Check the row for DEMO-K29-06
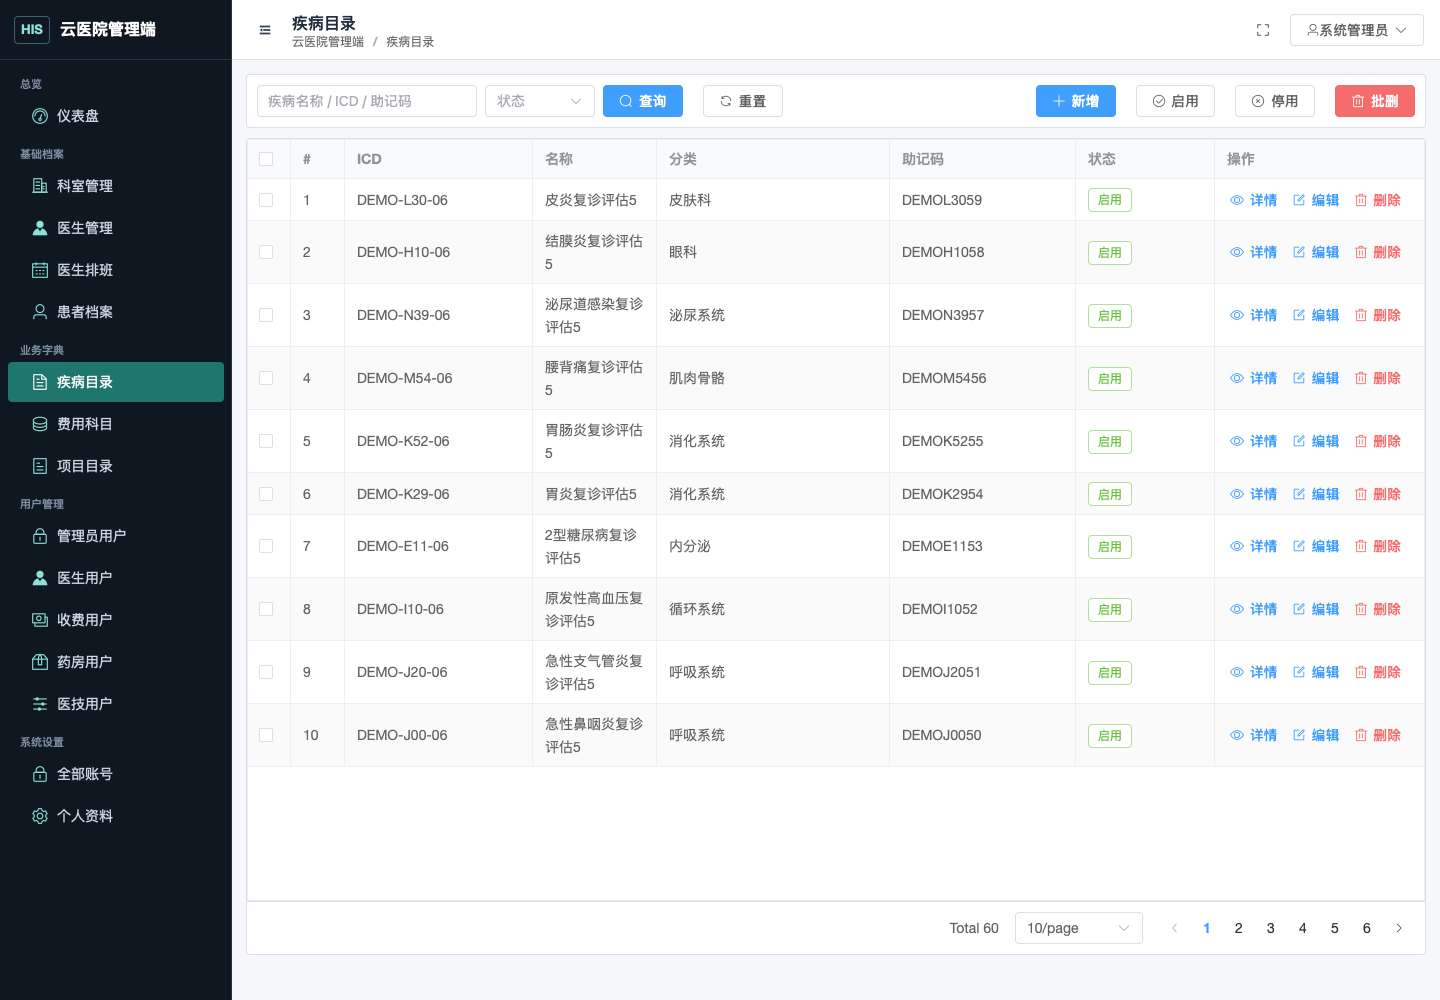1440x1000 pixels. [266, 494]
